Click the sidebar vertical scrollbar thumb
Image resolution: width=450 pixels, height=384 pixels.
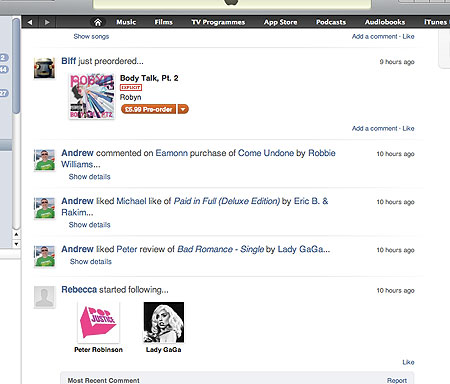(x=16, y=65)
